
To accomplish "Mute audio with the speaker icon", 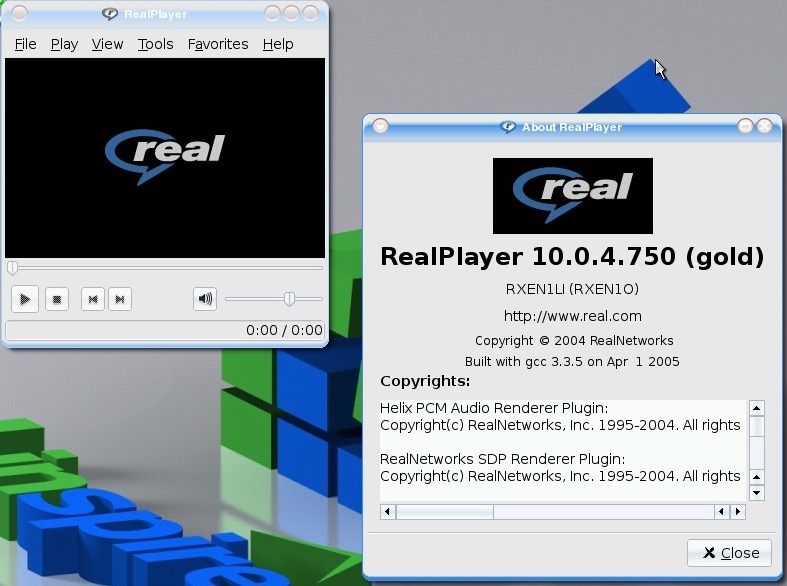I will [205, 298].
